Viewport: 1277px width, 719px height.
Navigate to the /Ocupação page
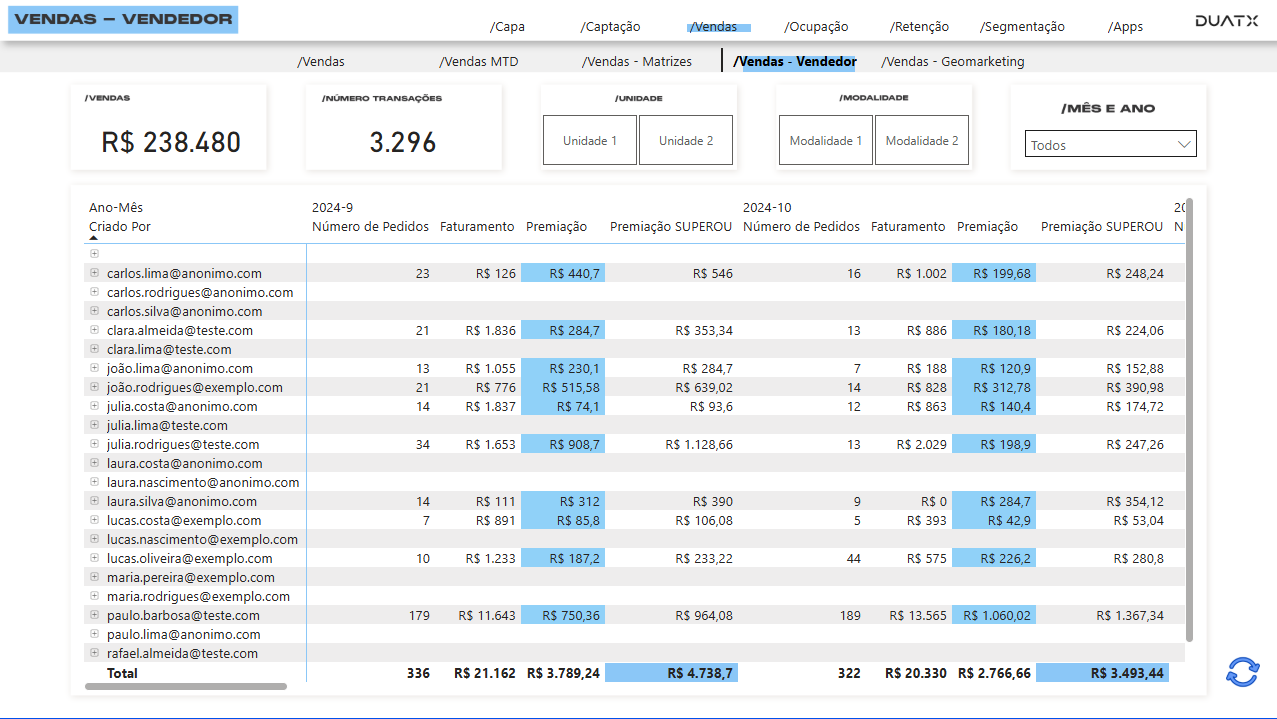click(817, 26)
